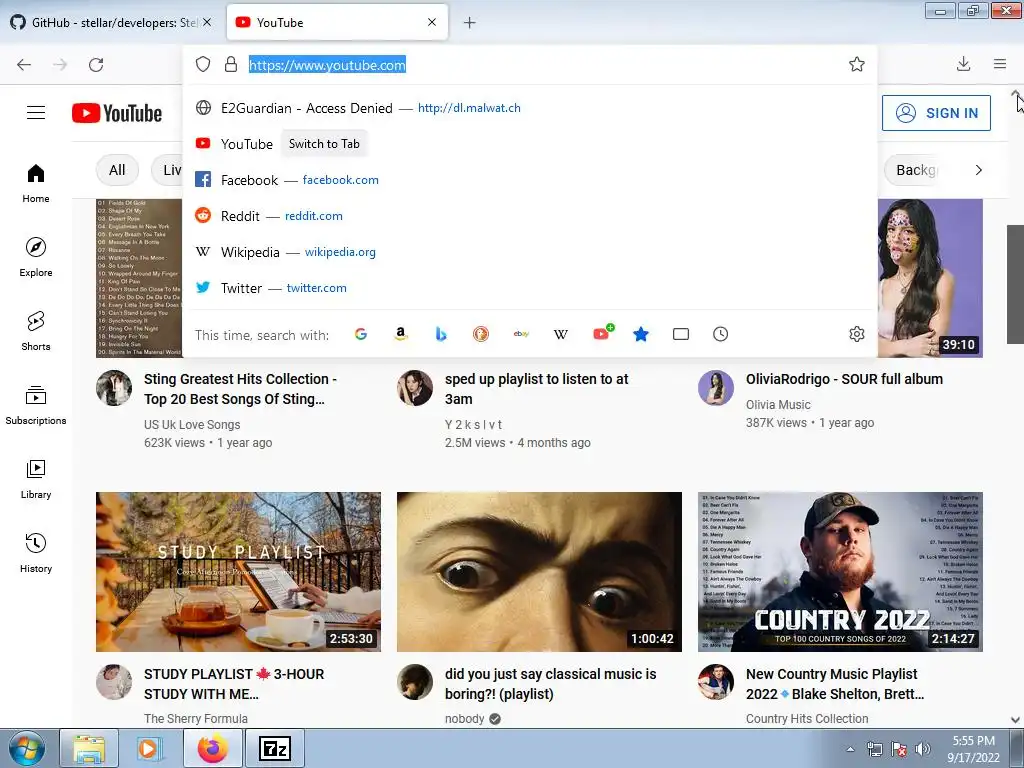Open Country Hits Collection channel
Image resolution: width=1024 pixels, height=768 pixels.
807,718
